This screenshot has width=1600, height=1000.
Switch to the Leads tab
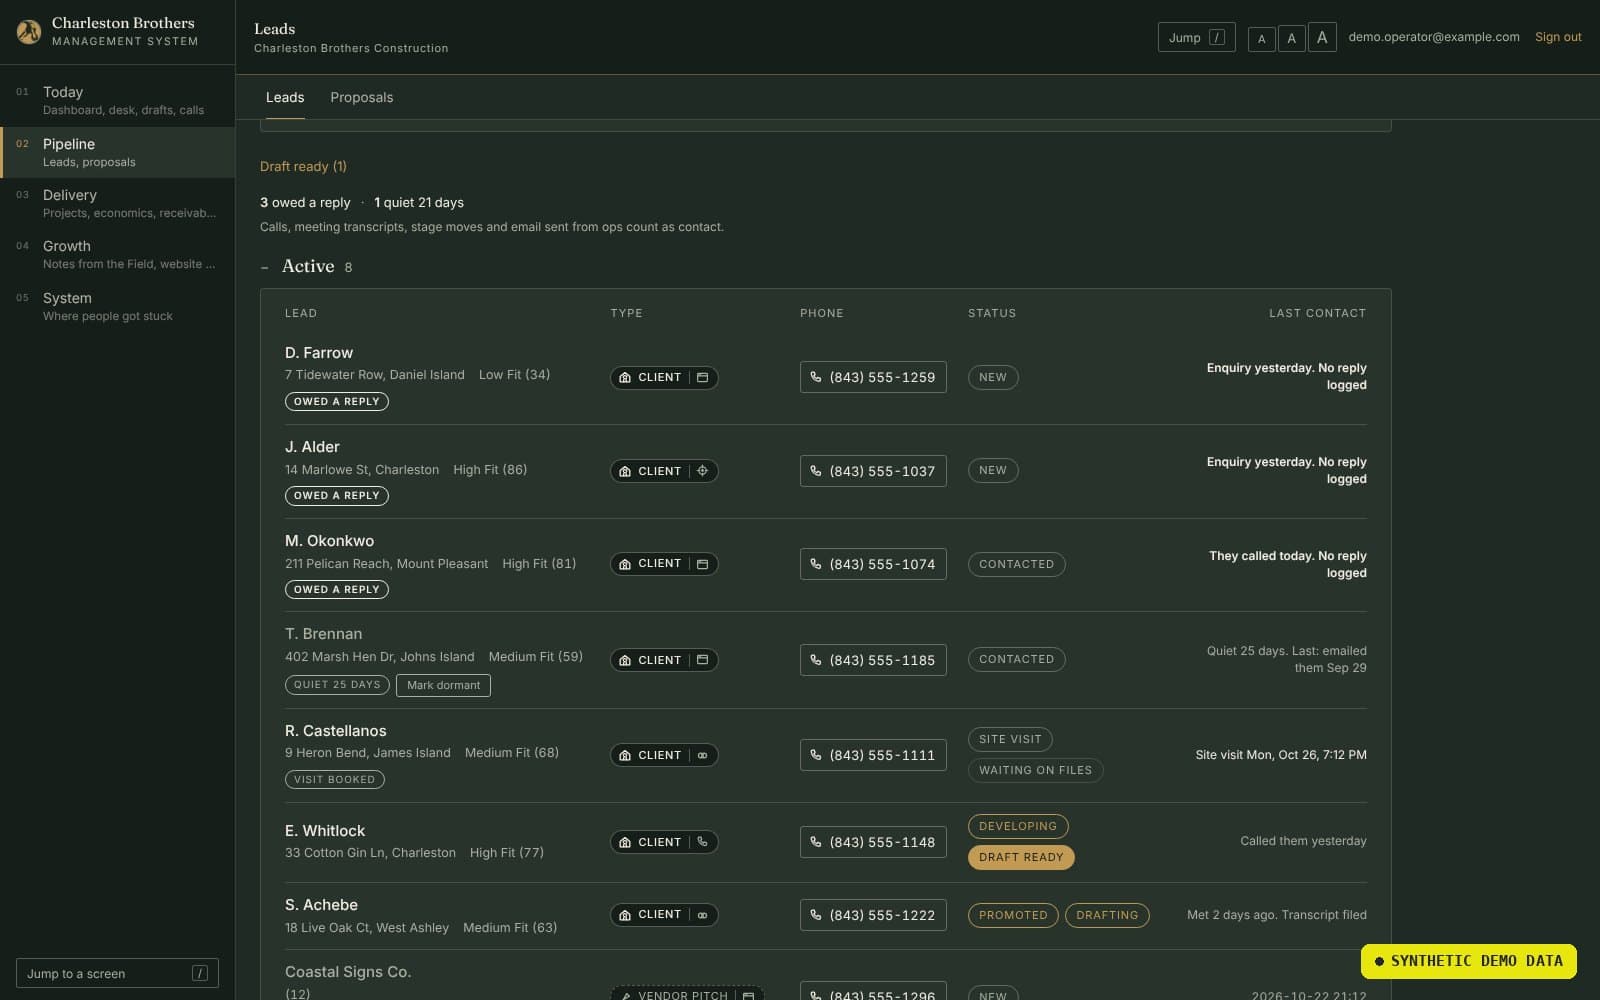[x=285, y=97]
